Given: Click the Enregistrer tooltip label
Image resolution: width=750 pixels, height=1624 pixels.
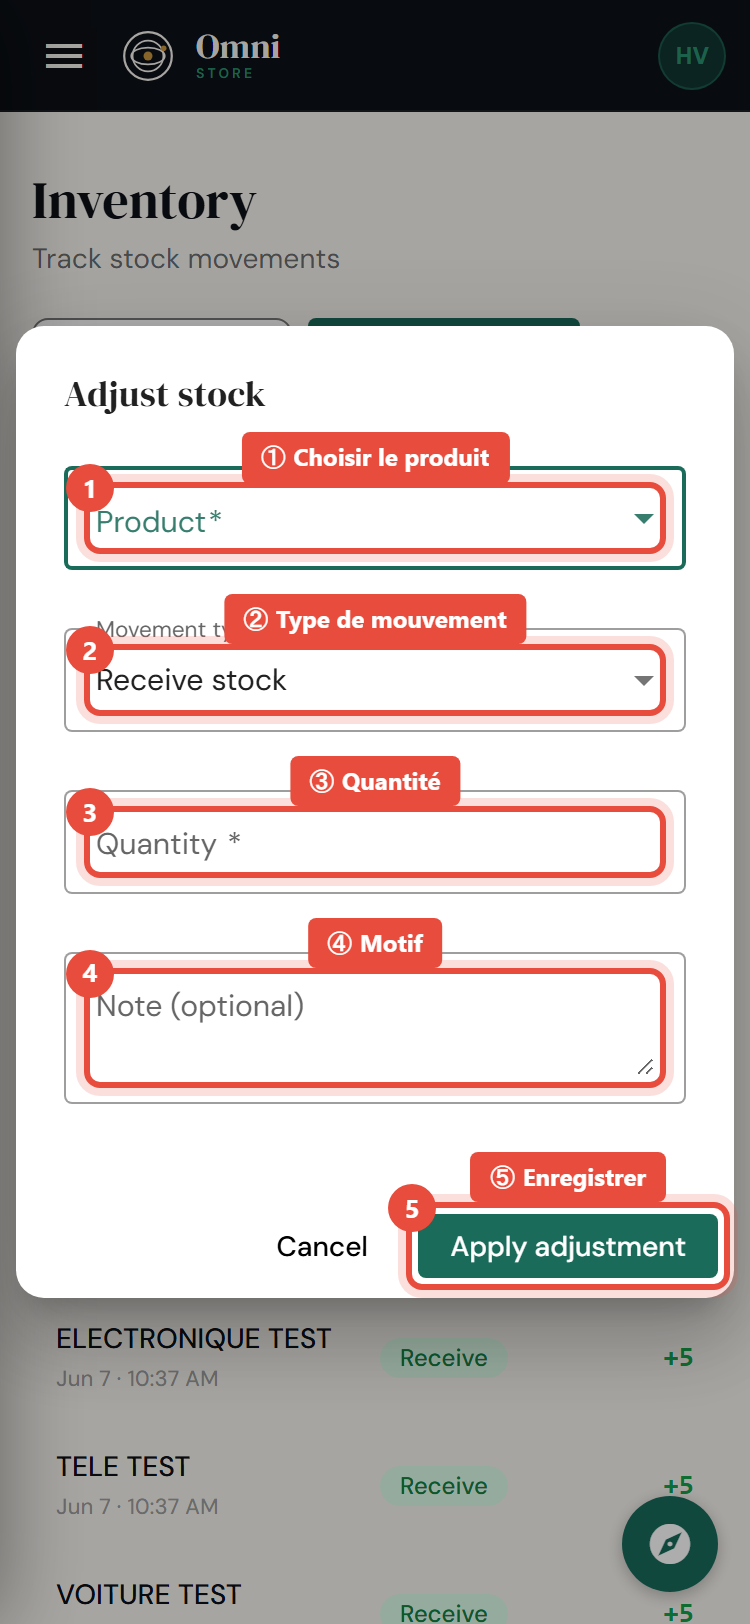Looking at the screenshot, I should click(x=568, y=1177).
